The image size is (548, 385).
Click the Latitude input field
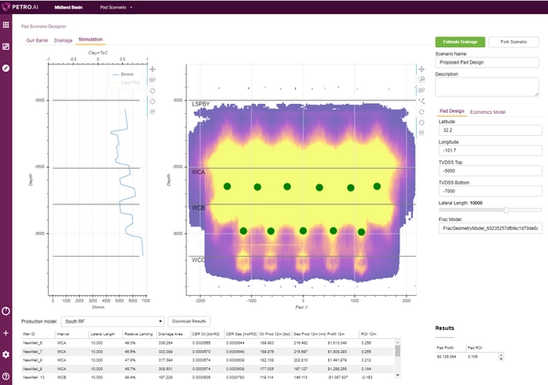pyautogui.click(x=490, y=130)
